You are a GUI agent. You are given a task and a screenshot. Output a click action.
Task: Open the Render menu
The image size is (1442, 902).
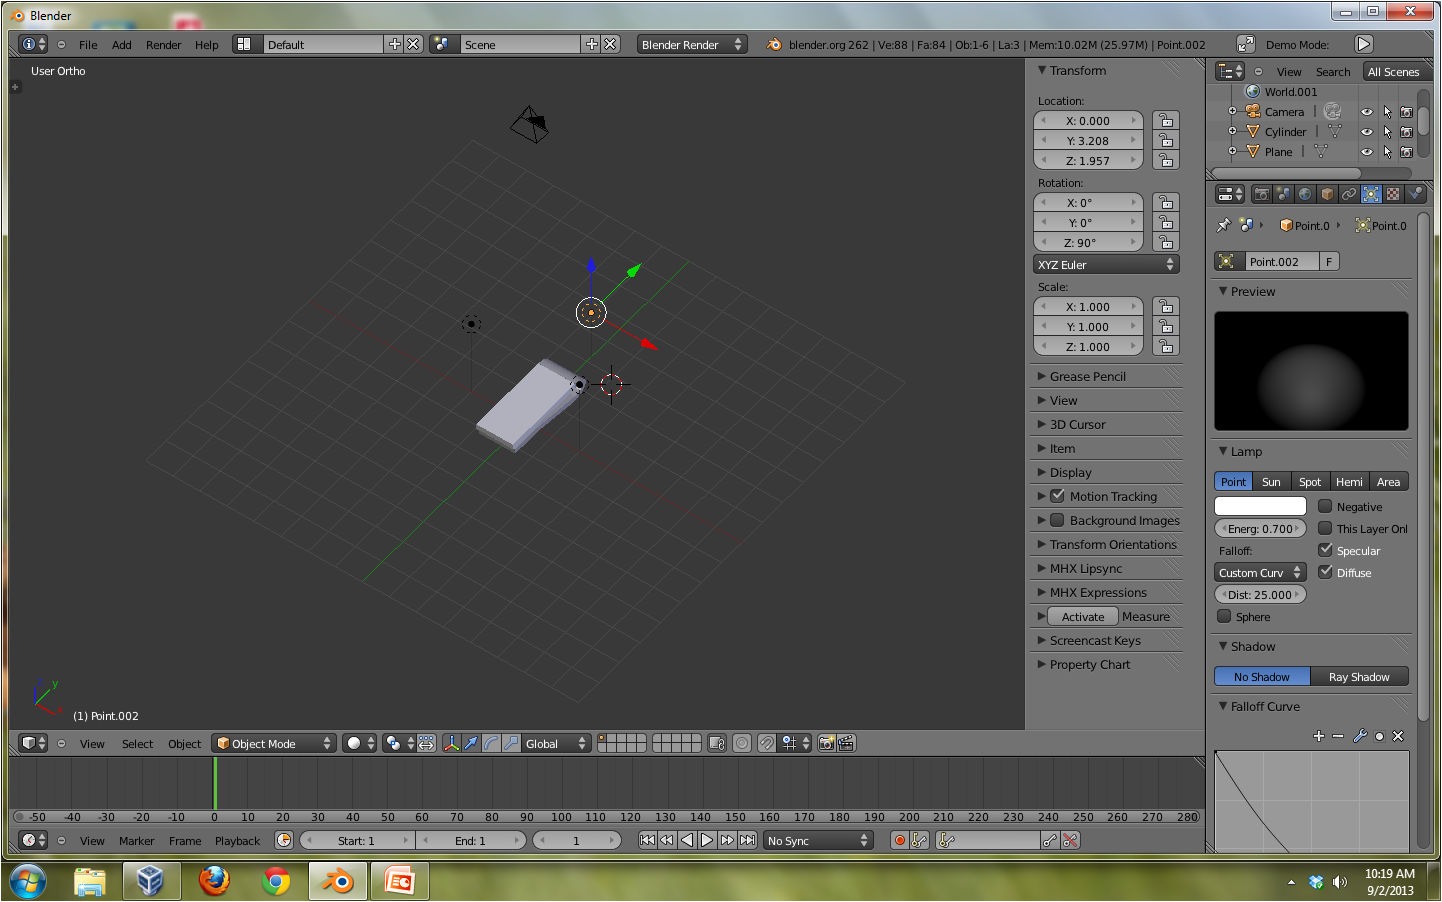point(164,45)
